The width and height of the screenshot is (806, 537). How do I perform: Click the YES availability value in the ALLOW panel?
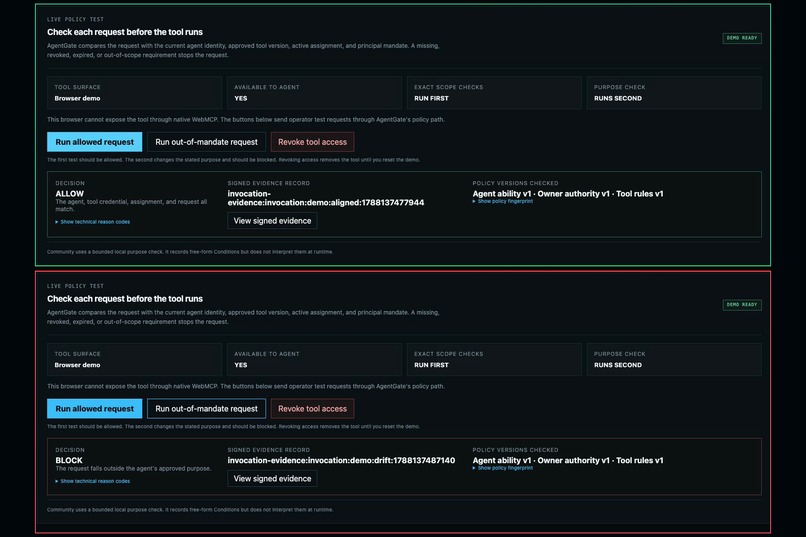(241, 98)
